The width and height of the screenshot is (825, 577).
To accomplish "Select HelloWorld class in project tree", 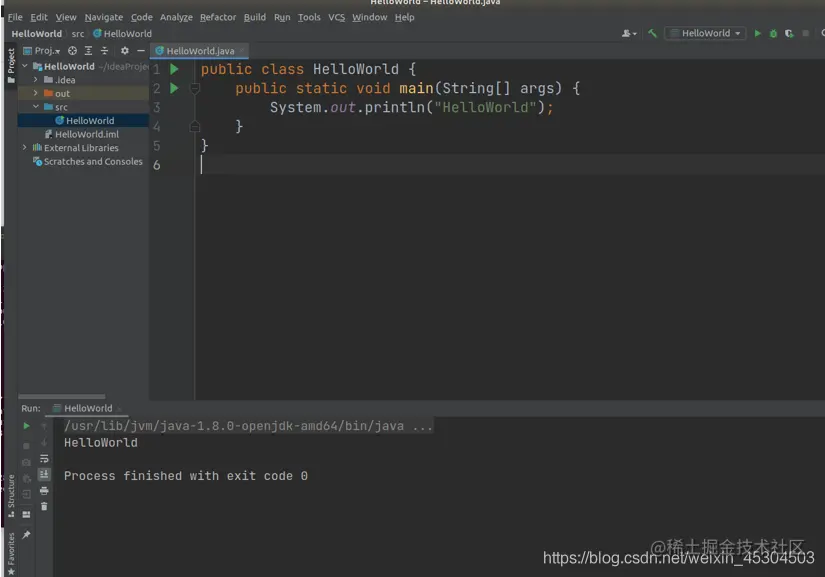I will (x=84, y=120).
